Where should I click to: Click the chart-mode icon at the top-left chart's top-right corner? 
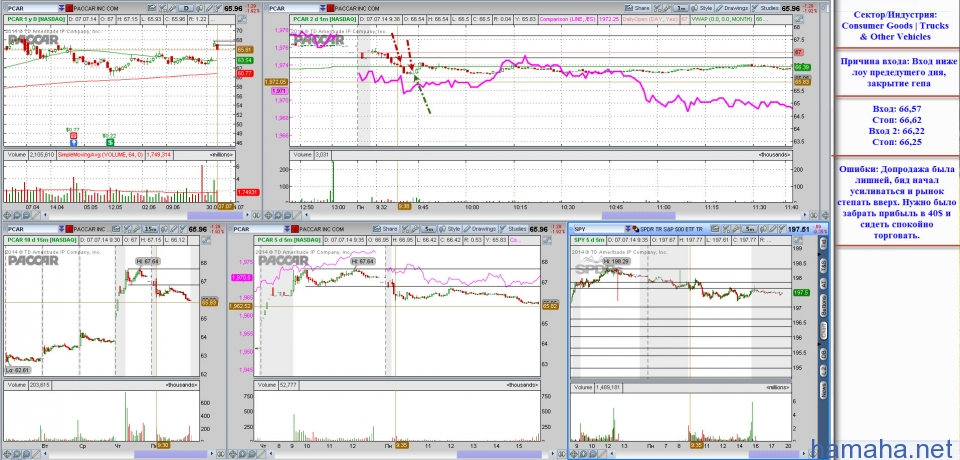click(242, 19)
